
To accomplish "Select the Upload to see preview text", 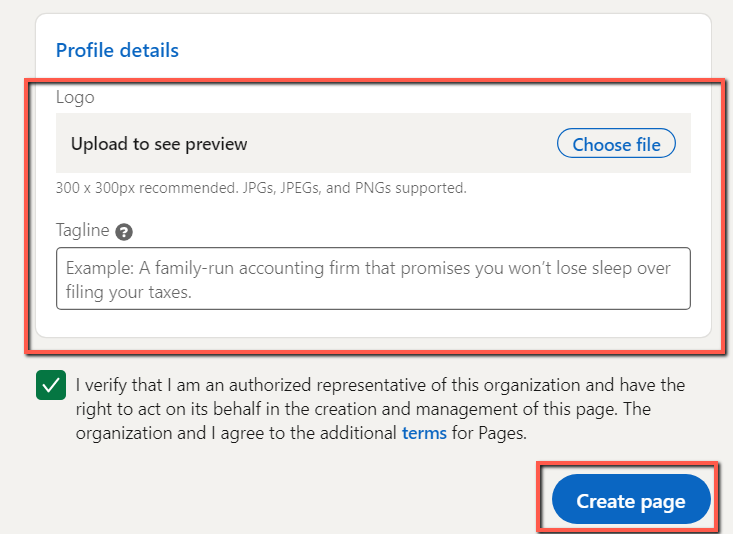I will [x=159, y=144].
